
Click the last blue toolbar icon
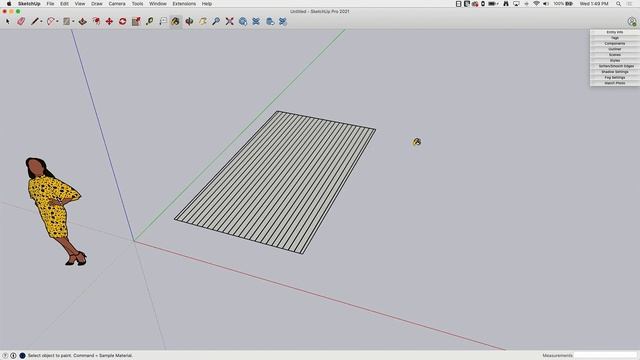click(x=283, y=21)
